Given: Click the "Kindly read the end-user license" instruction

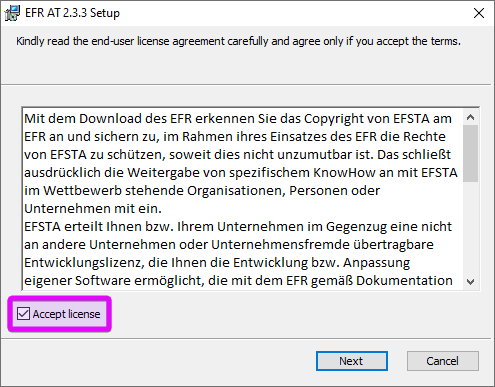Looking at the screenshot, I should click(238, 41).
